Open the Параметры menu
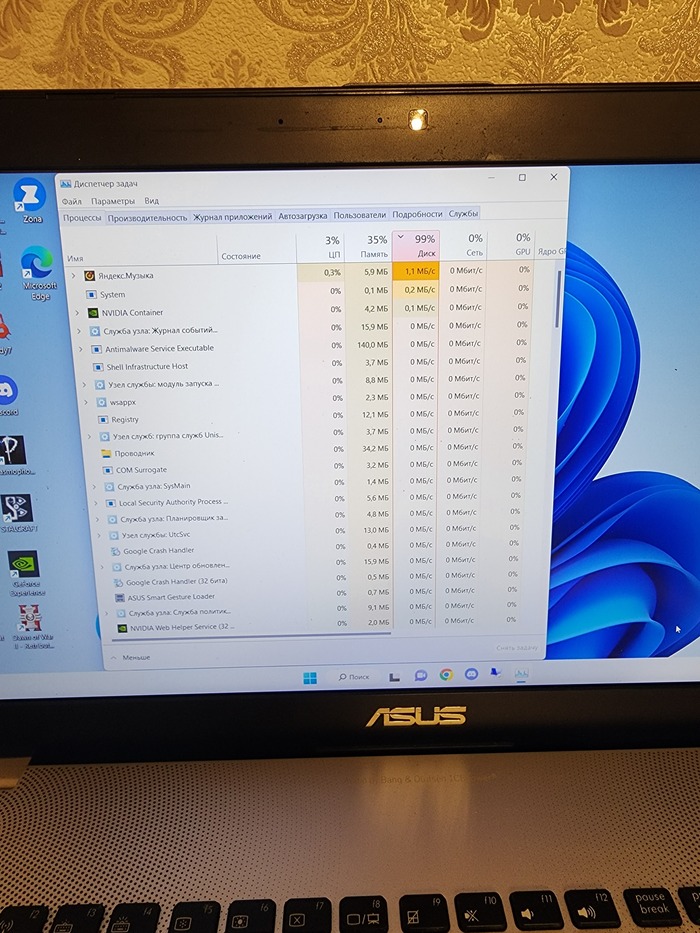700x933 pixels. [x=113, y=201]
